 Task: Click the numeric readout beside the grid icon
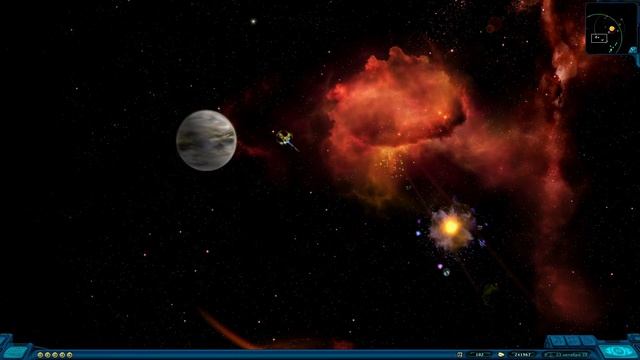click(480, 355)
